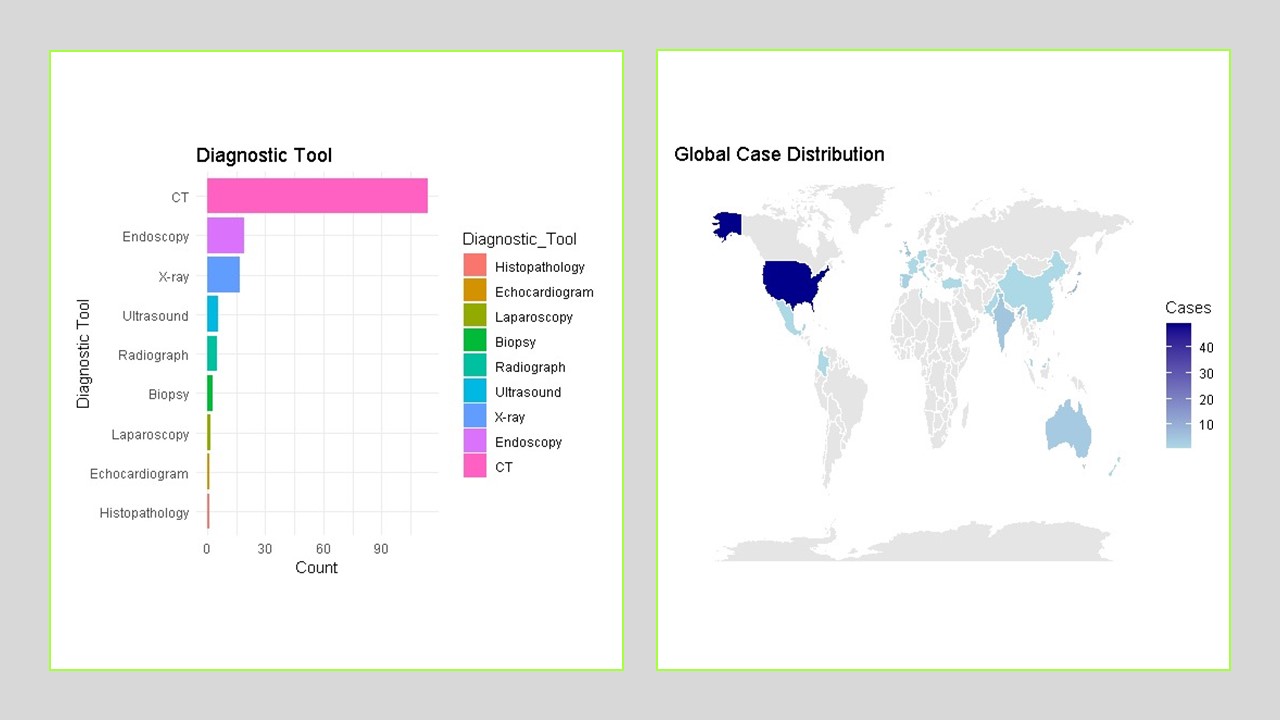Image resolution: width=1280 pixels, height=720 pixels.
Task: Click the '60' tick on Count axis
Action: [323, 549]
